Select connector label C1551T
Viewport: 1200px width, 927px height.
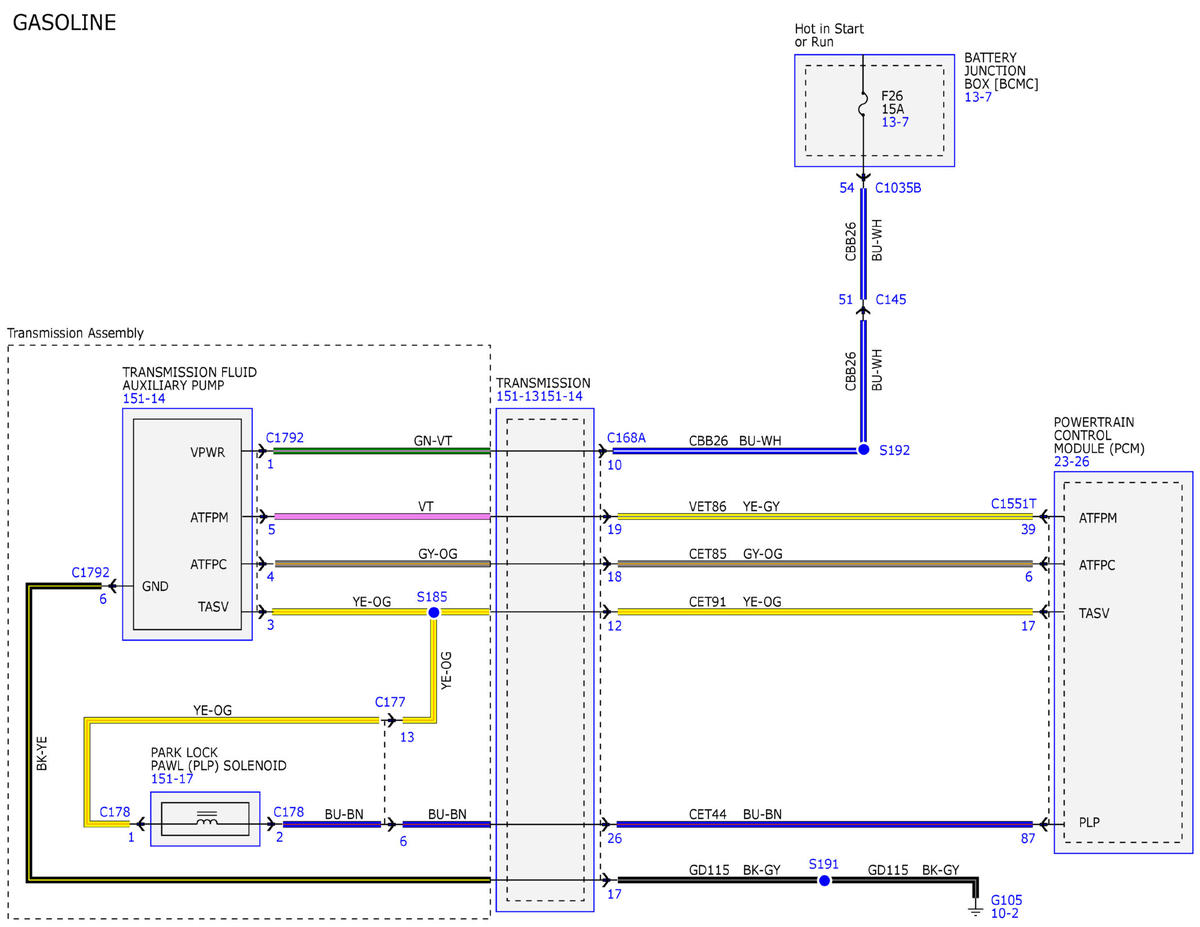[1013, 503]
